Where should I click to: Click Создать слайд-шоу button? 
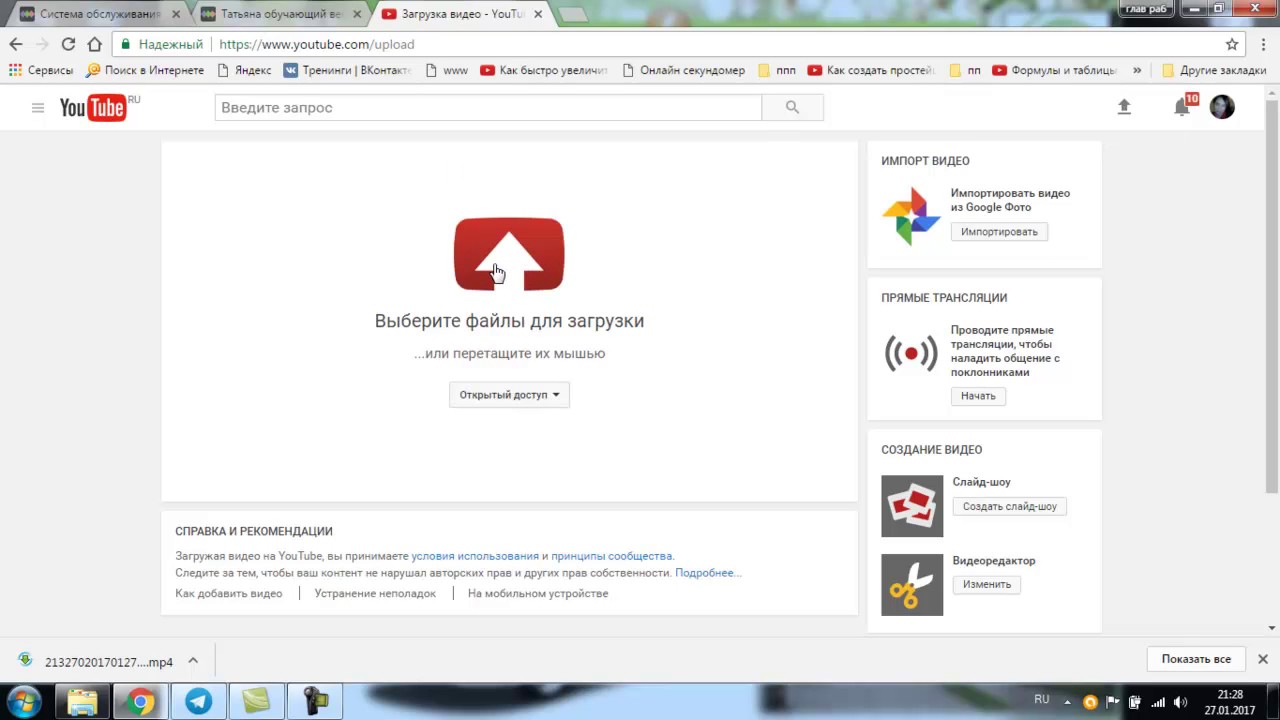pyautogui.click(x=1009, y=507)
